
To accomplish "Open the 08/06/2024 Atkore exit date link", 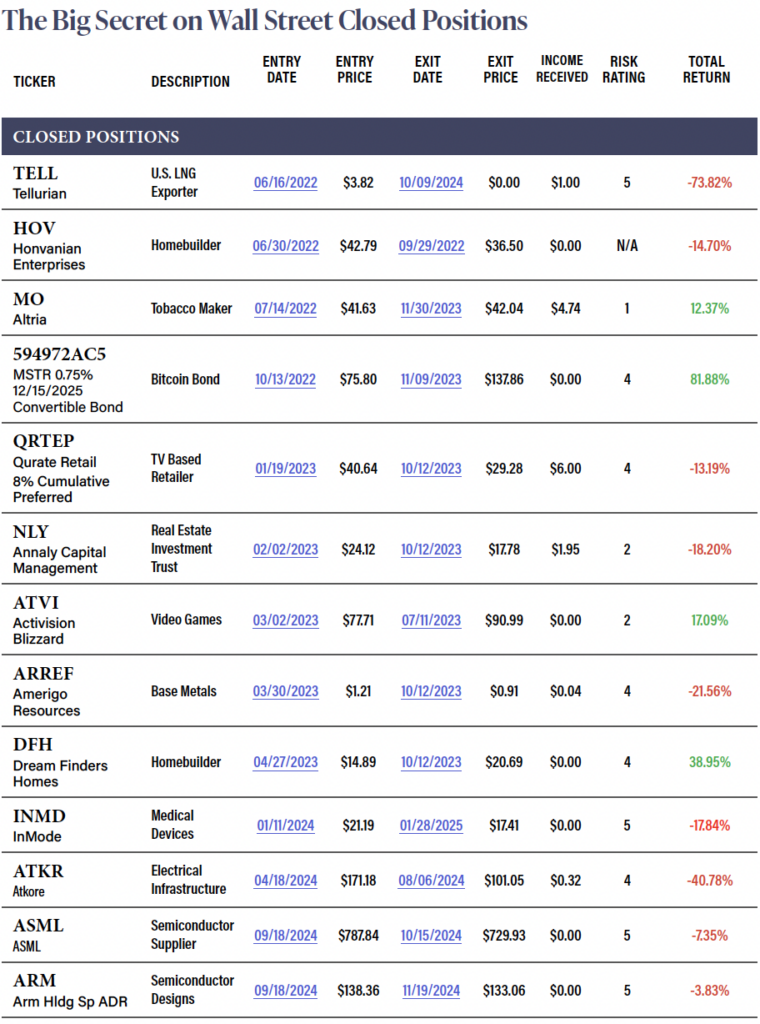I will tap(431, 881).
